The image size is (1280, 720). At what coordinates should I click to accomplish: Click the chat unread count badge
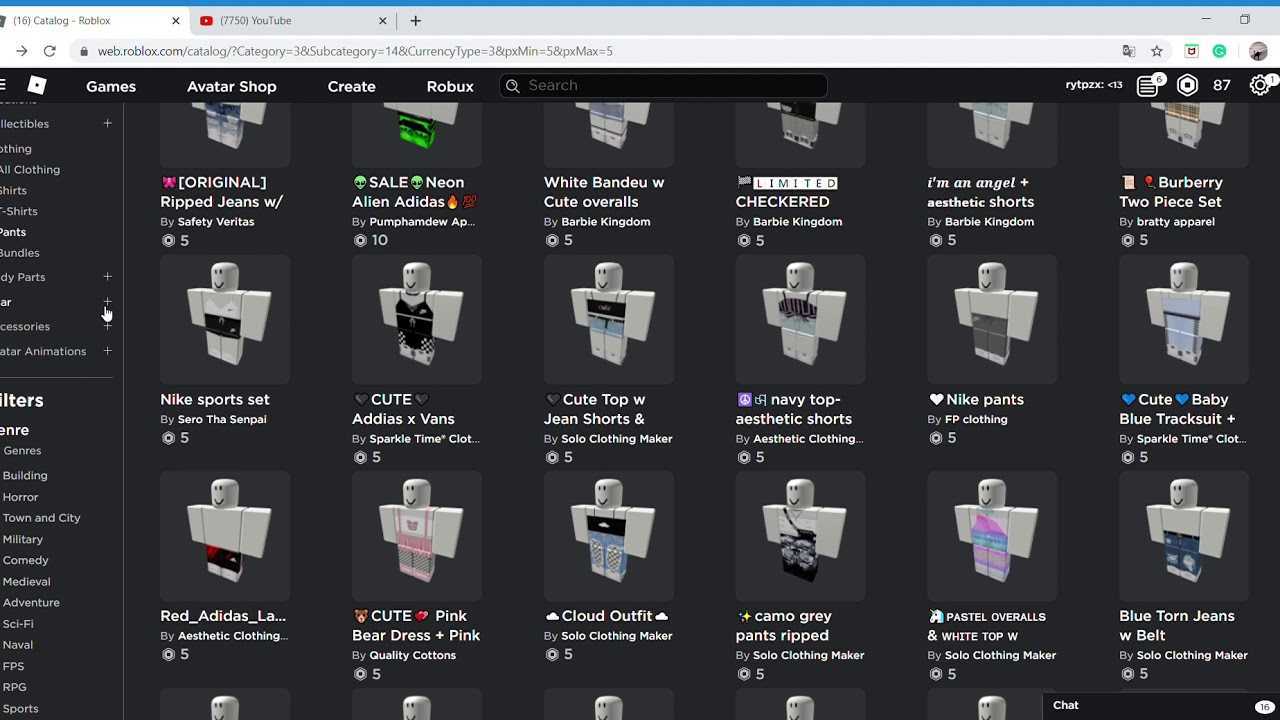(1264, 707)
